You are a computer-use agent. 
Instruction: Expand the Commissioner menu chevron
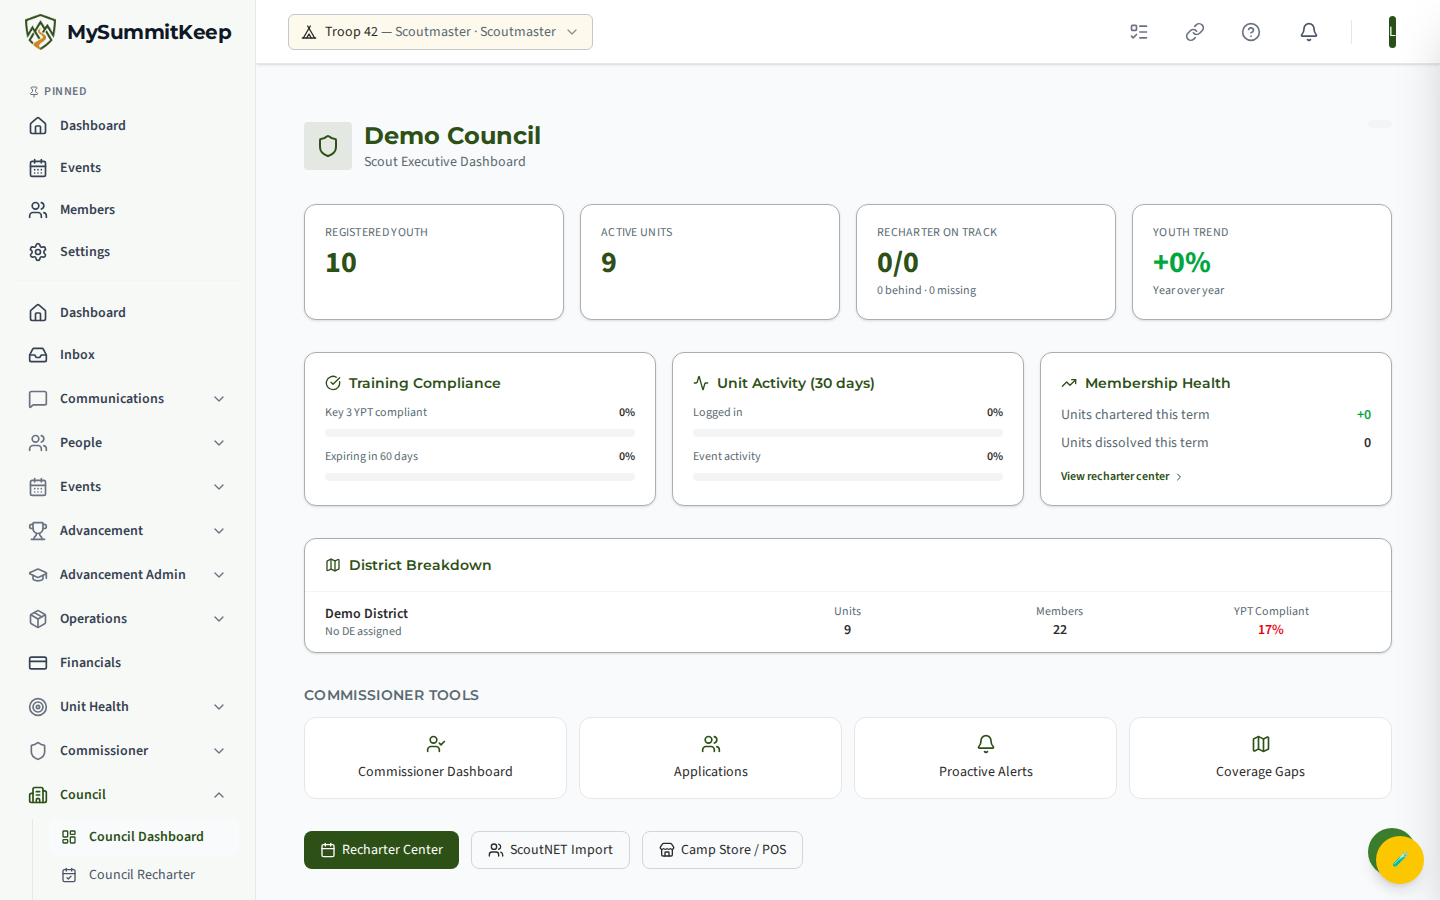tap(219, 751)
